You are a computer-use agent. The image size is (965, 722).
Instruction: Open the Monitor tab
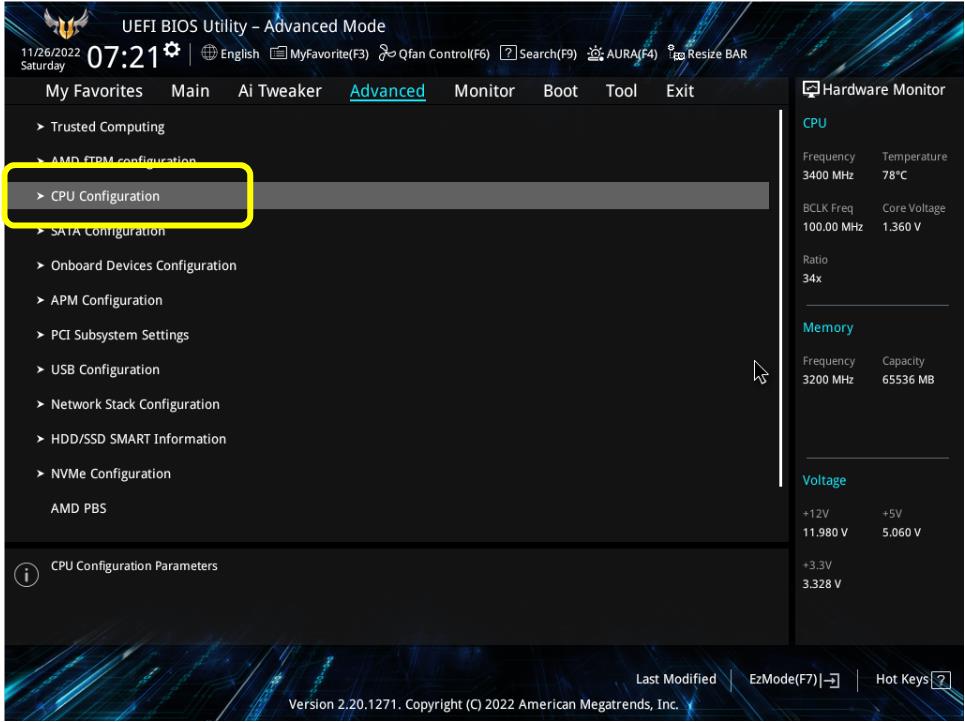[x=484, y=91]
